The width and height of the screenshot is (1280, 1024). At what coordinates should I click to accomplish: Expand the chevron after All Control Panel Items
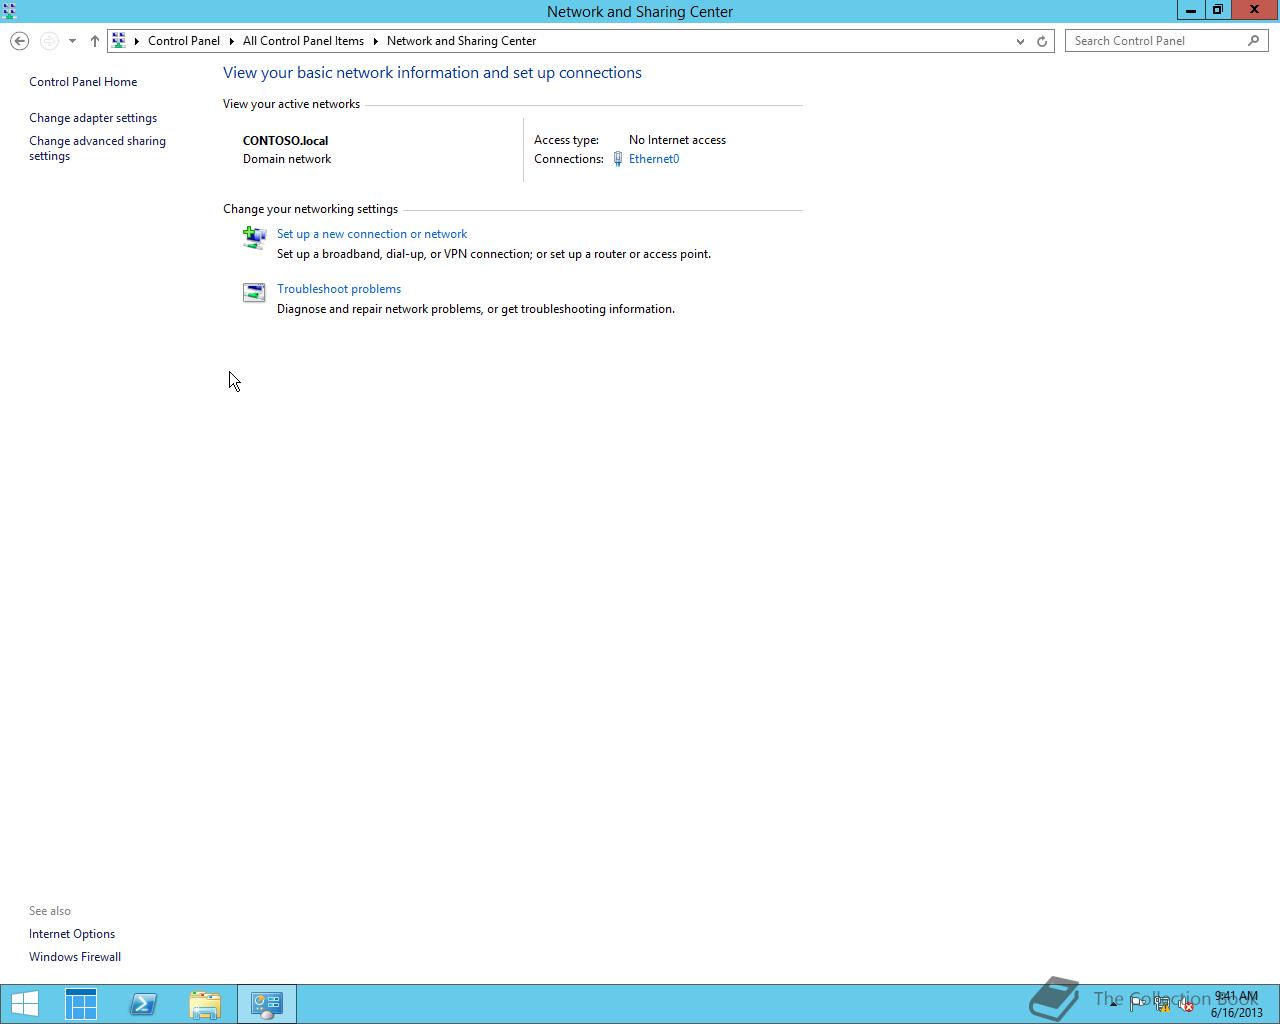pyautogui.click(x=376, y=41)
